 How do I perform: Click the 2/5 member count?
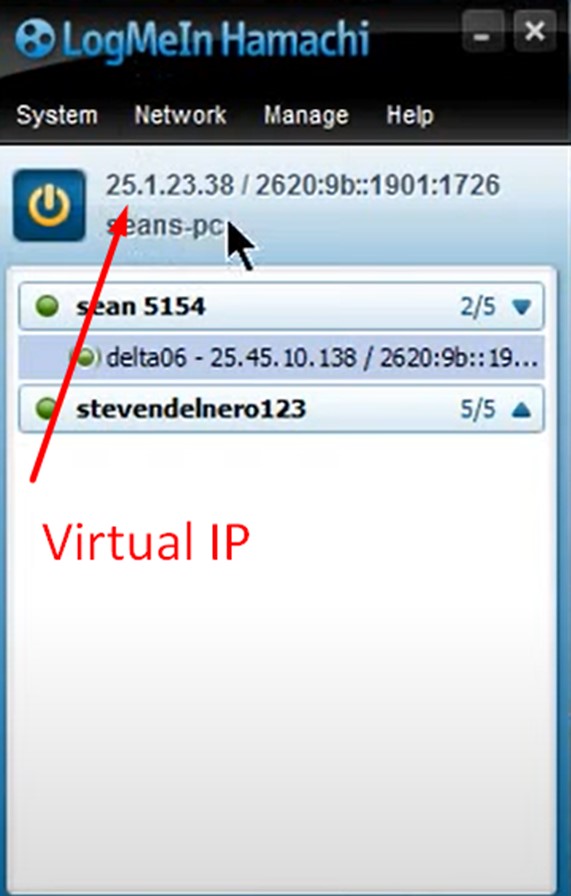pyautogui.click(x=478, y=307)
